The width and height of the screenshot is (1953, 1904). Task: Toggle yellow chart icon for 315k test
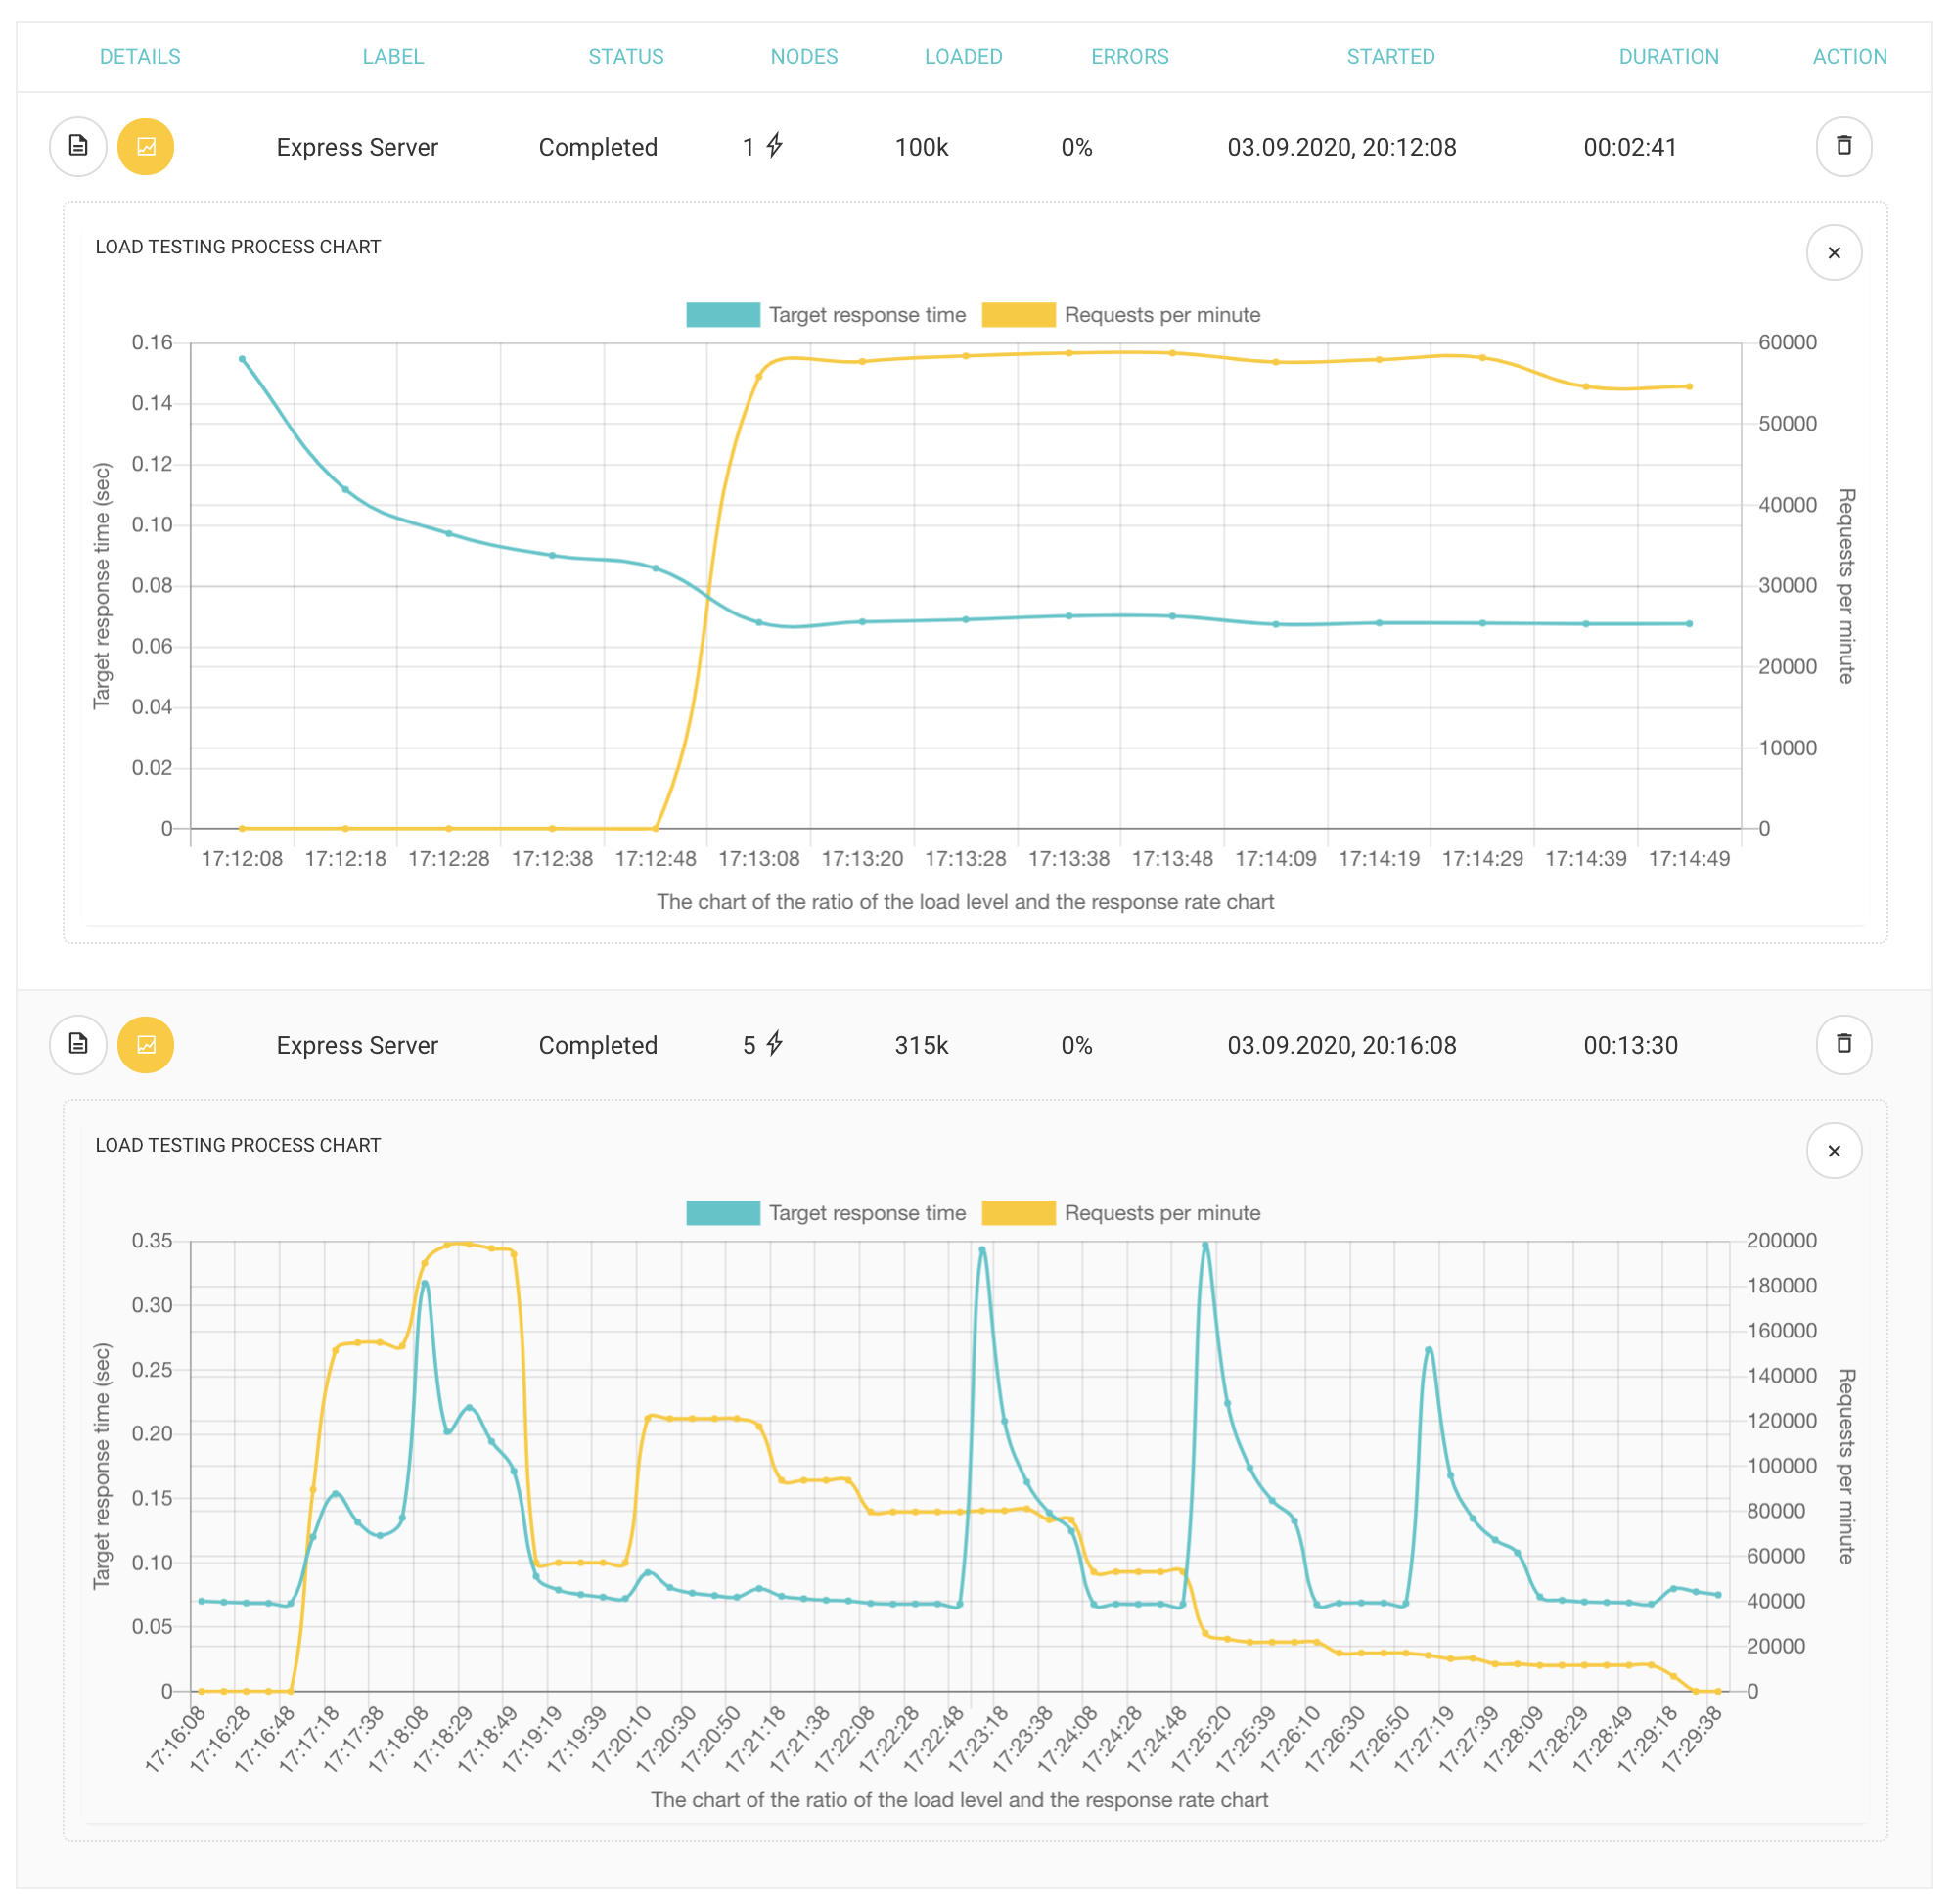click(x=146, y=1045)
